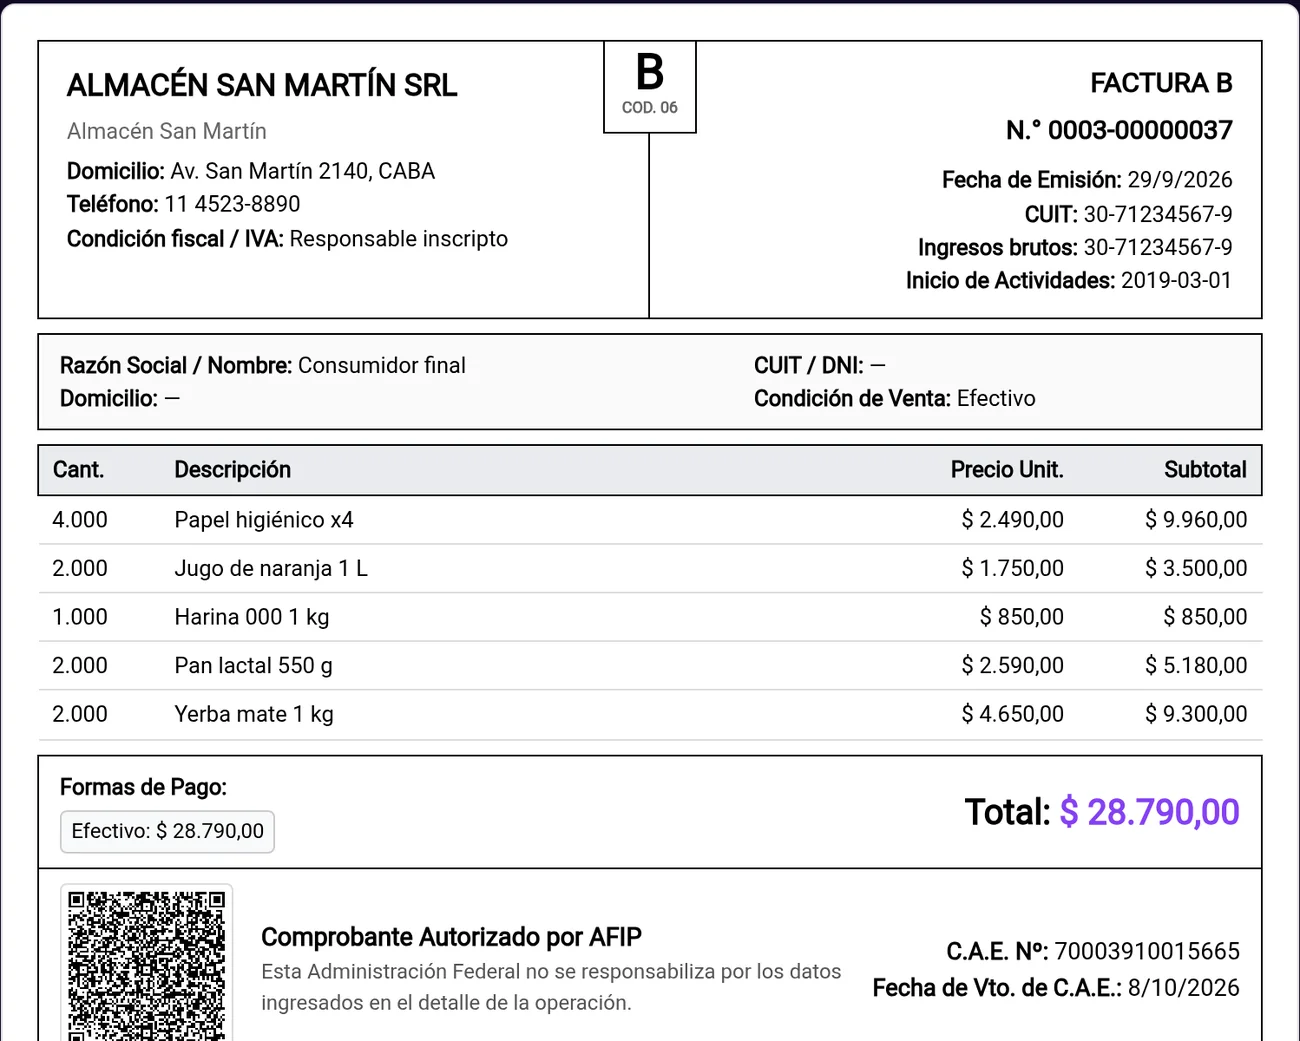Image resolution: width=1300 pixels, height=1041 pixels.
Task: Click the CUIT value 30-71234567-9
Action: tap(1158, 214)
